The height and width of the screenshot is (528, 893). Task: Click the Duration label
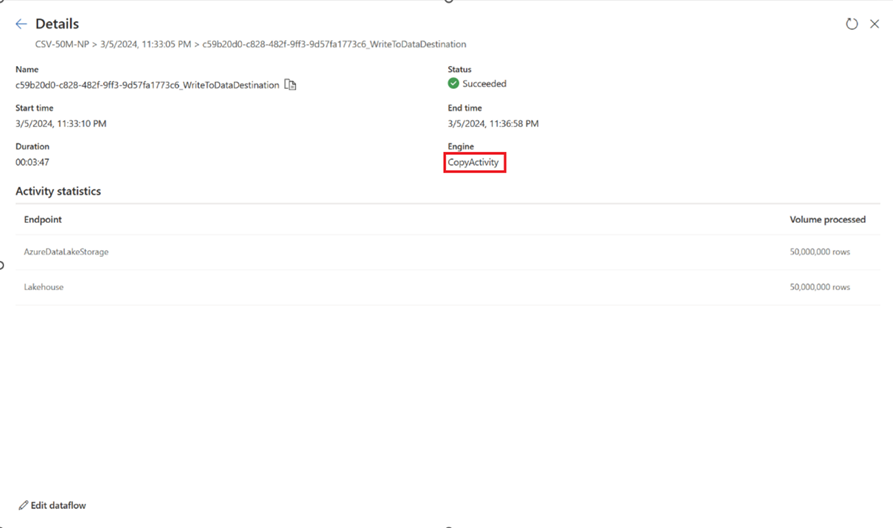point(32,147)
